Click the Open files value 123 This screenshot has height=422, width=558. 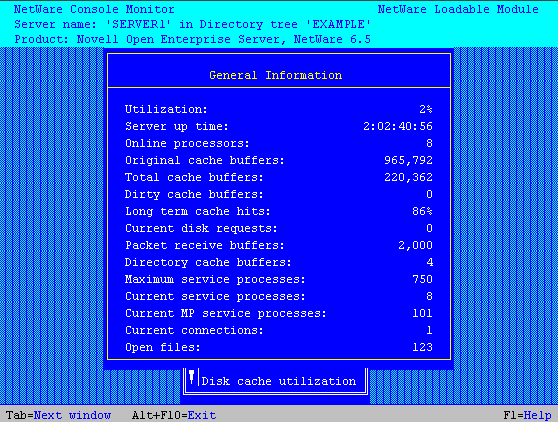422,347
